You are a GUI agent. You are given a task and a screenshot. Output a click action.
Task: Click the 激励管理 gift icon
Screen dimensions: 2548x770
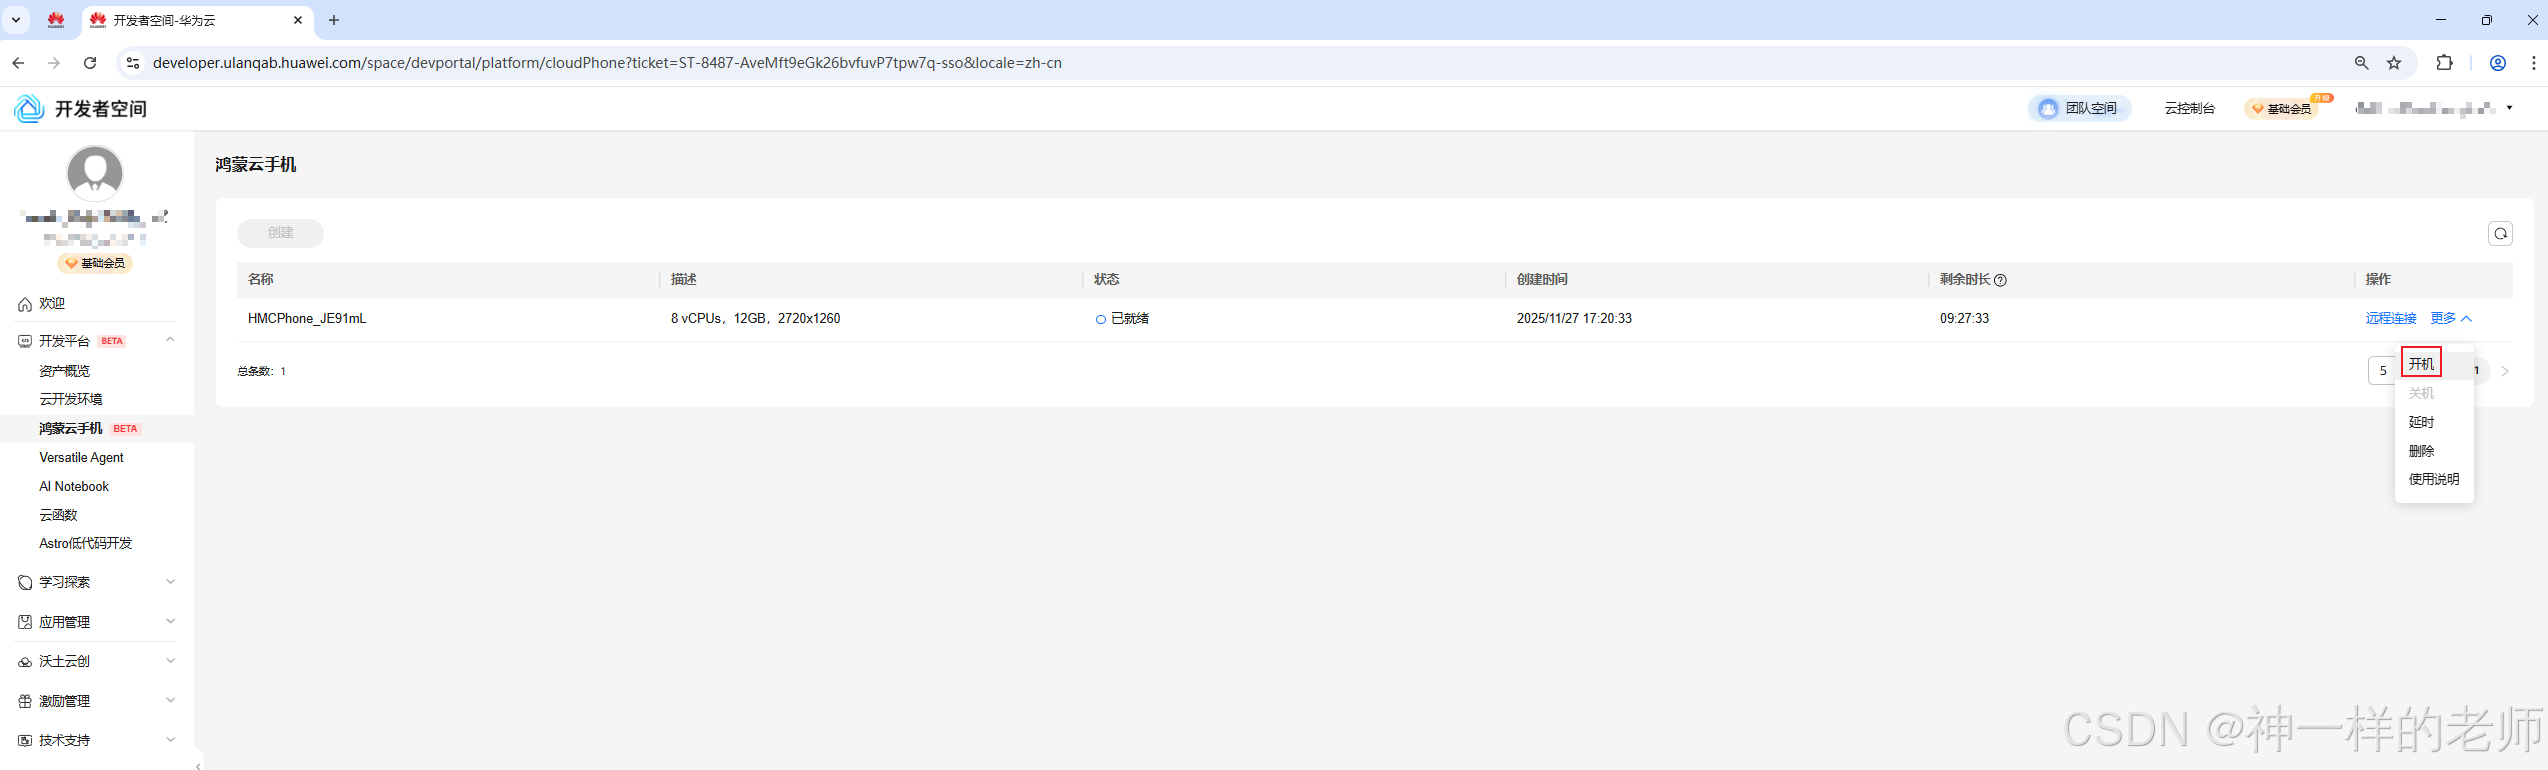tap(25, 701)
